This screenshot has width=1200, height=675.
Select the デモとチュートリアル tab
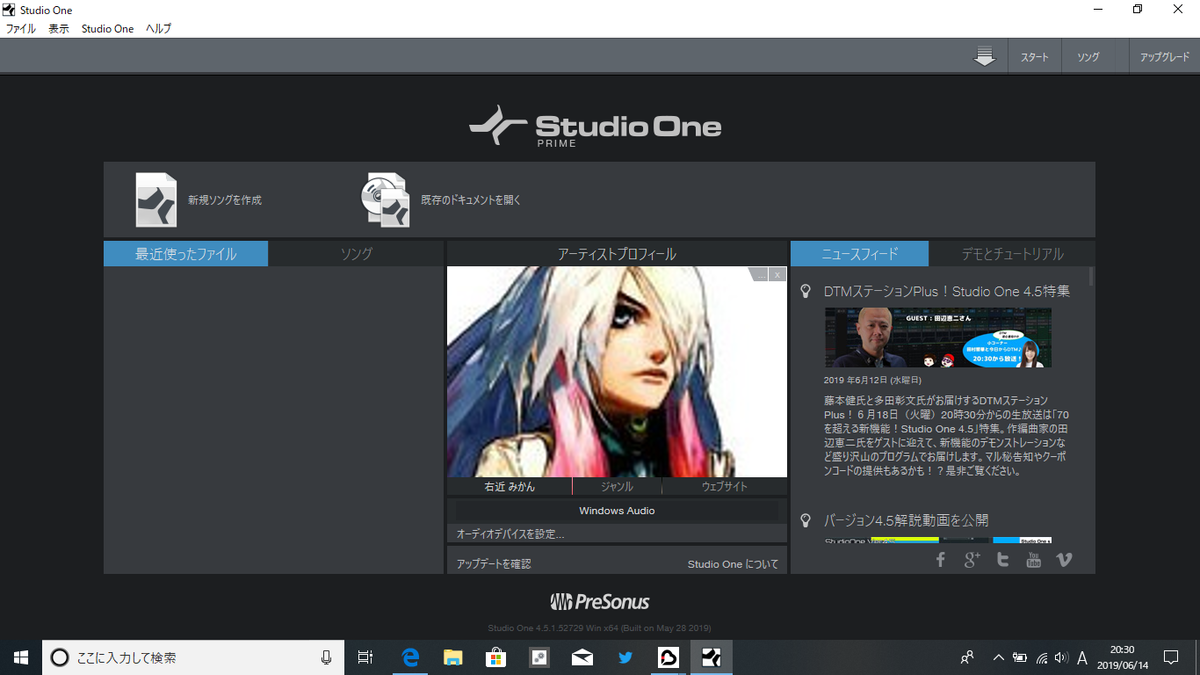point(1012,254)
